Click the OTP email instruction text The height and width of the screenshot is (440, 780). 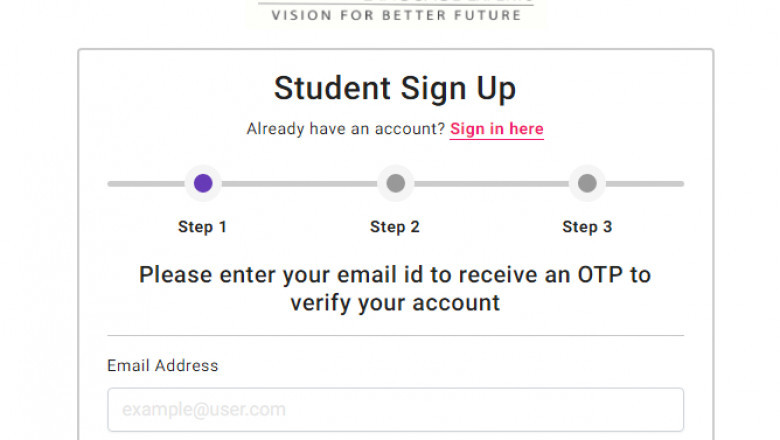coord(395,288)
